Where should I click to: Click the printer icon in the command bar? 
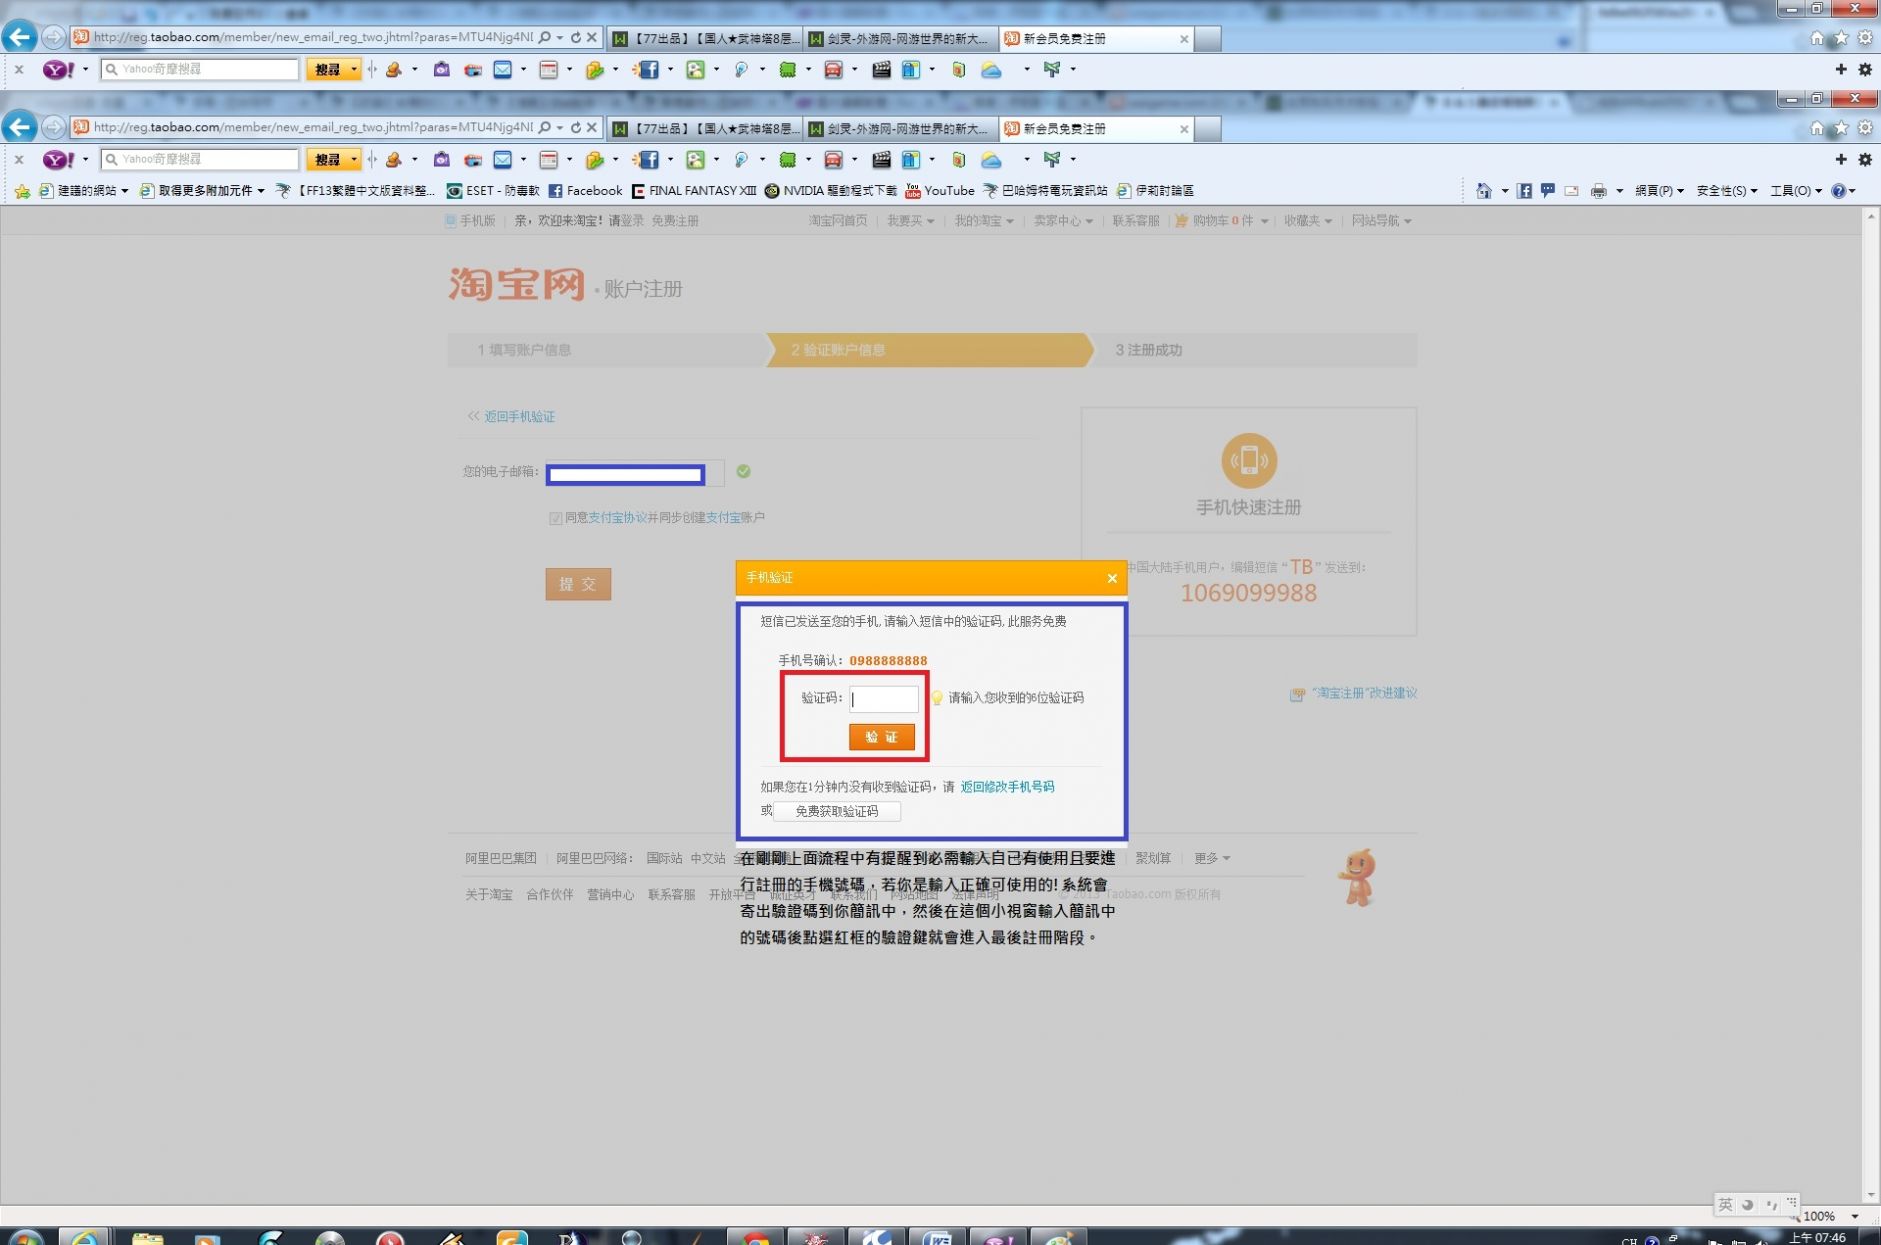tap(1598, 191)
